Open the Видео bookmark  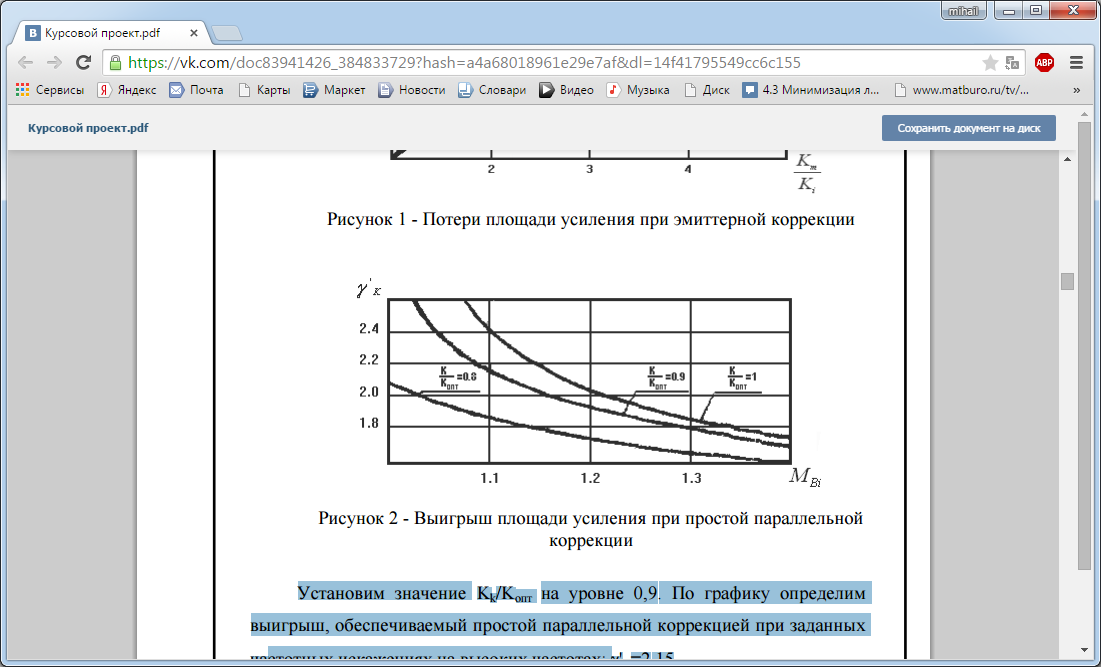567,90
